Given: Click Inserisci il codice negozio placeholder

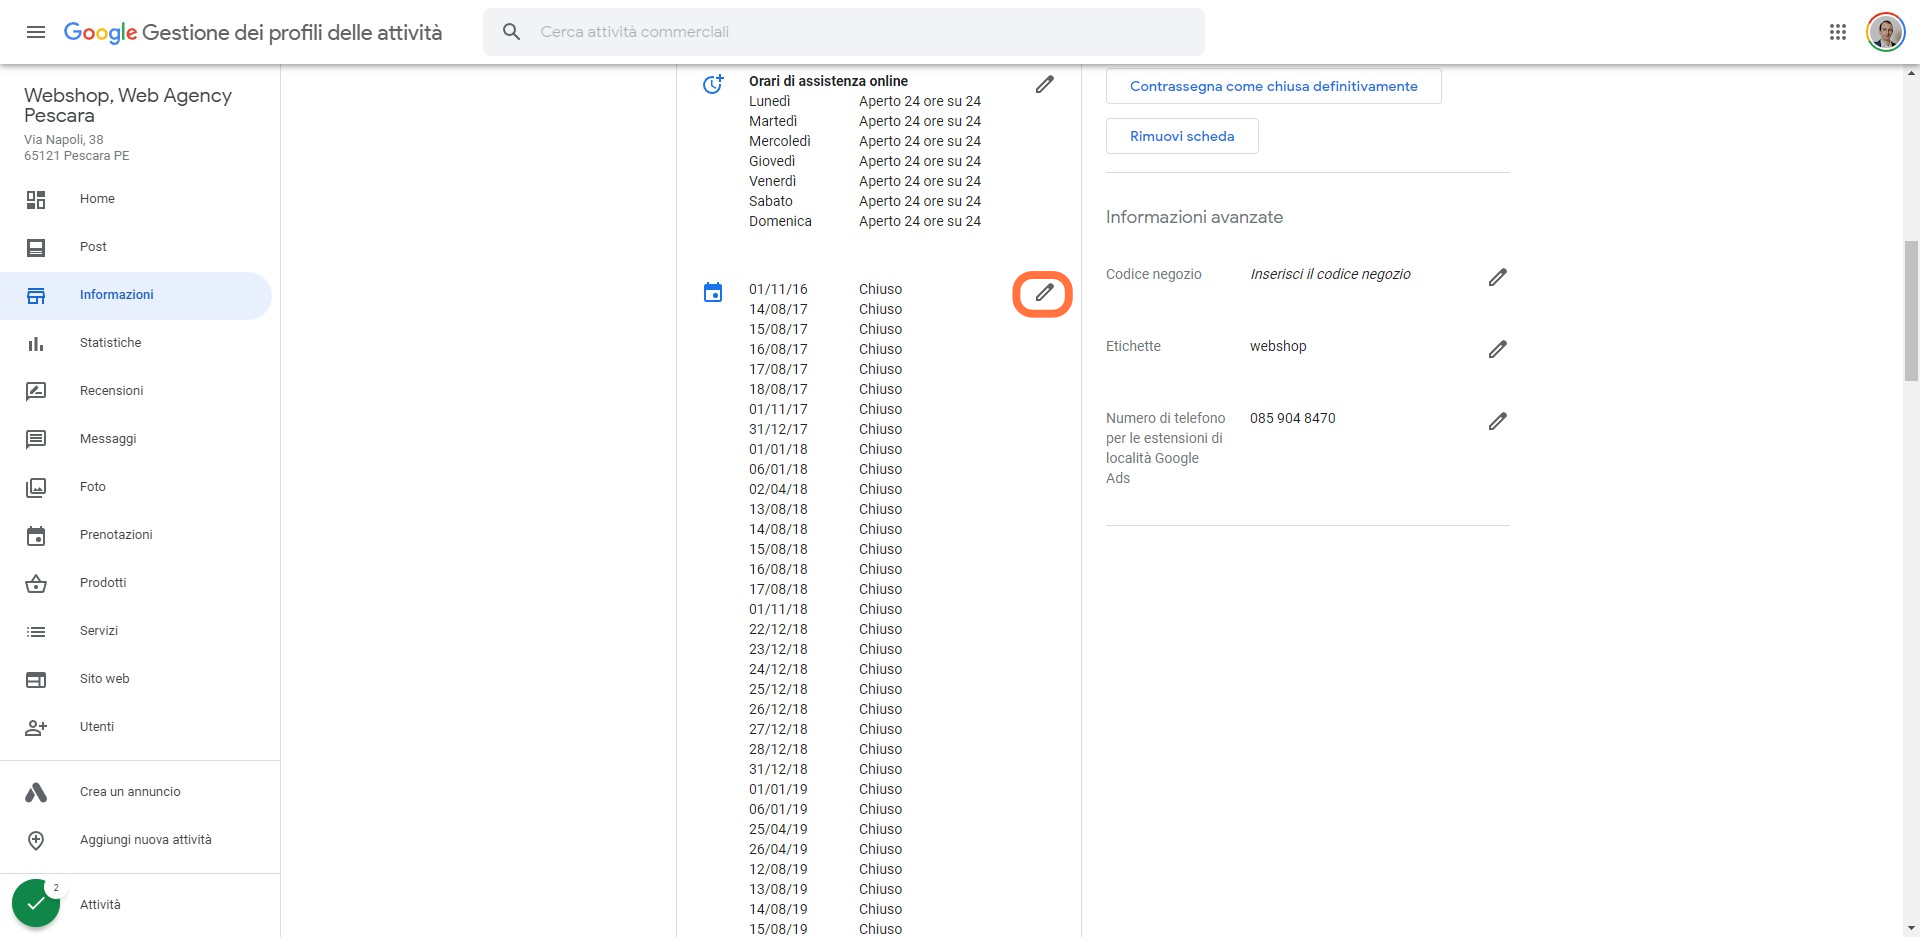Looking at the screenshot, I should click(1330, 274).
